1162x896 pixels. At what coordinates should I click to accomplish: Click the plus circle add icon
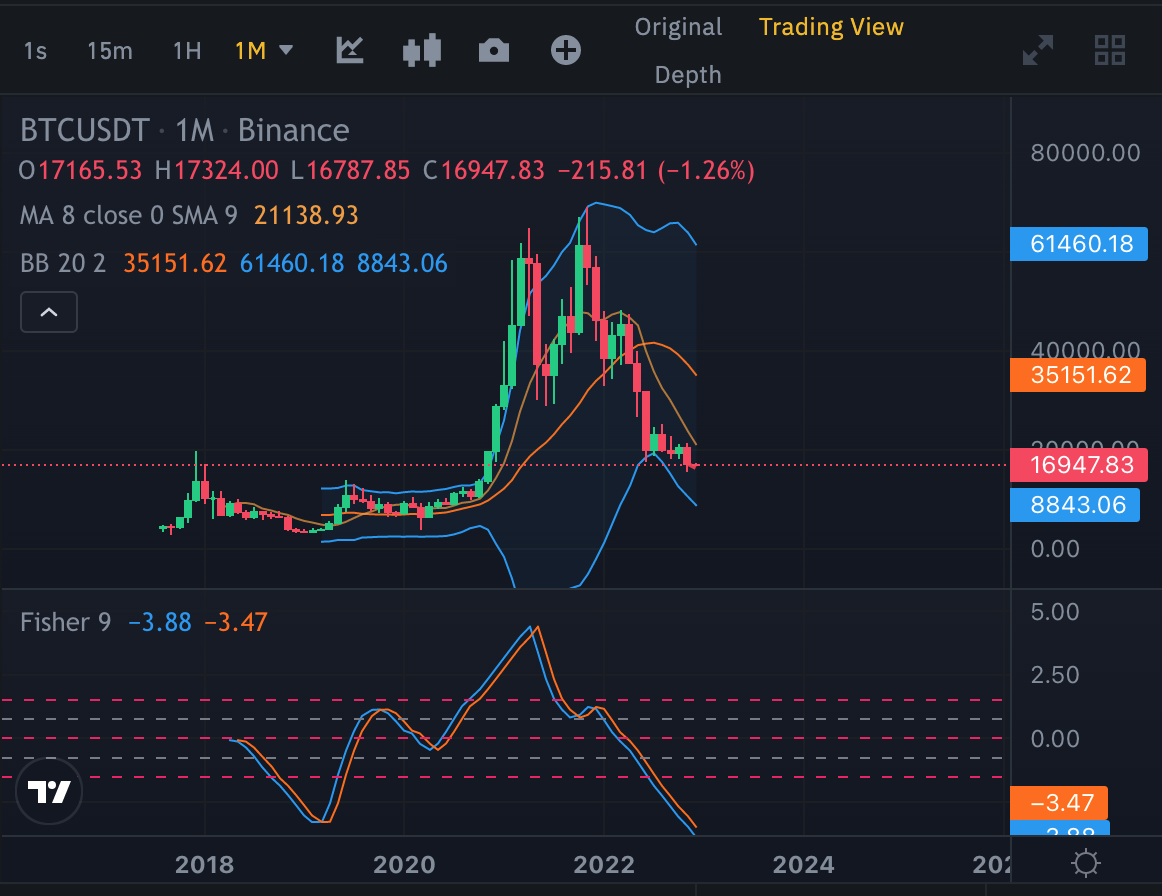tap(565, 50)
